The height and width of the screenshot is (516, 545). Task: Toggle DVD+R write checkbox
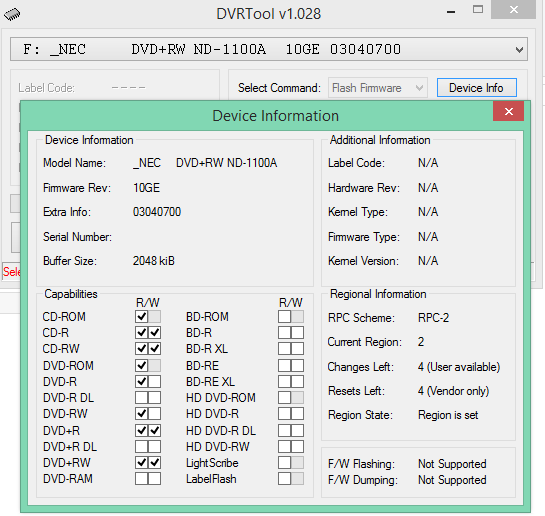coord(155,431)
